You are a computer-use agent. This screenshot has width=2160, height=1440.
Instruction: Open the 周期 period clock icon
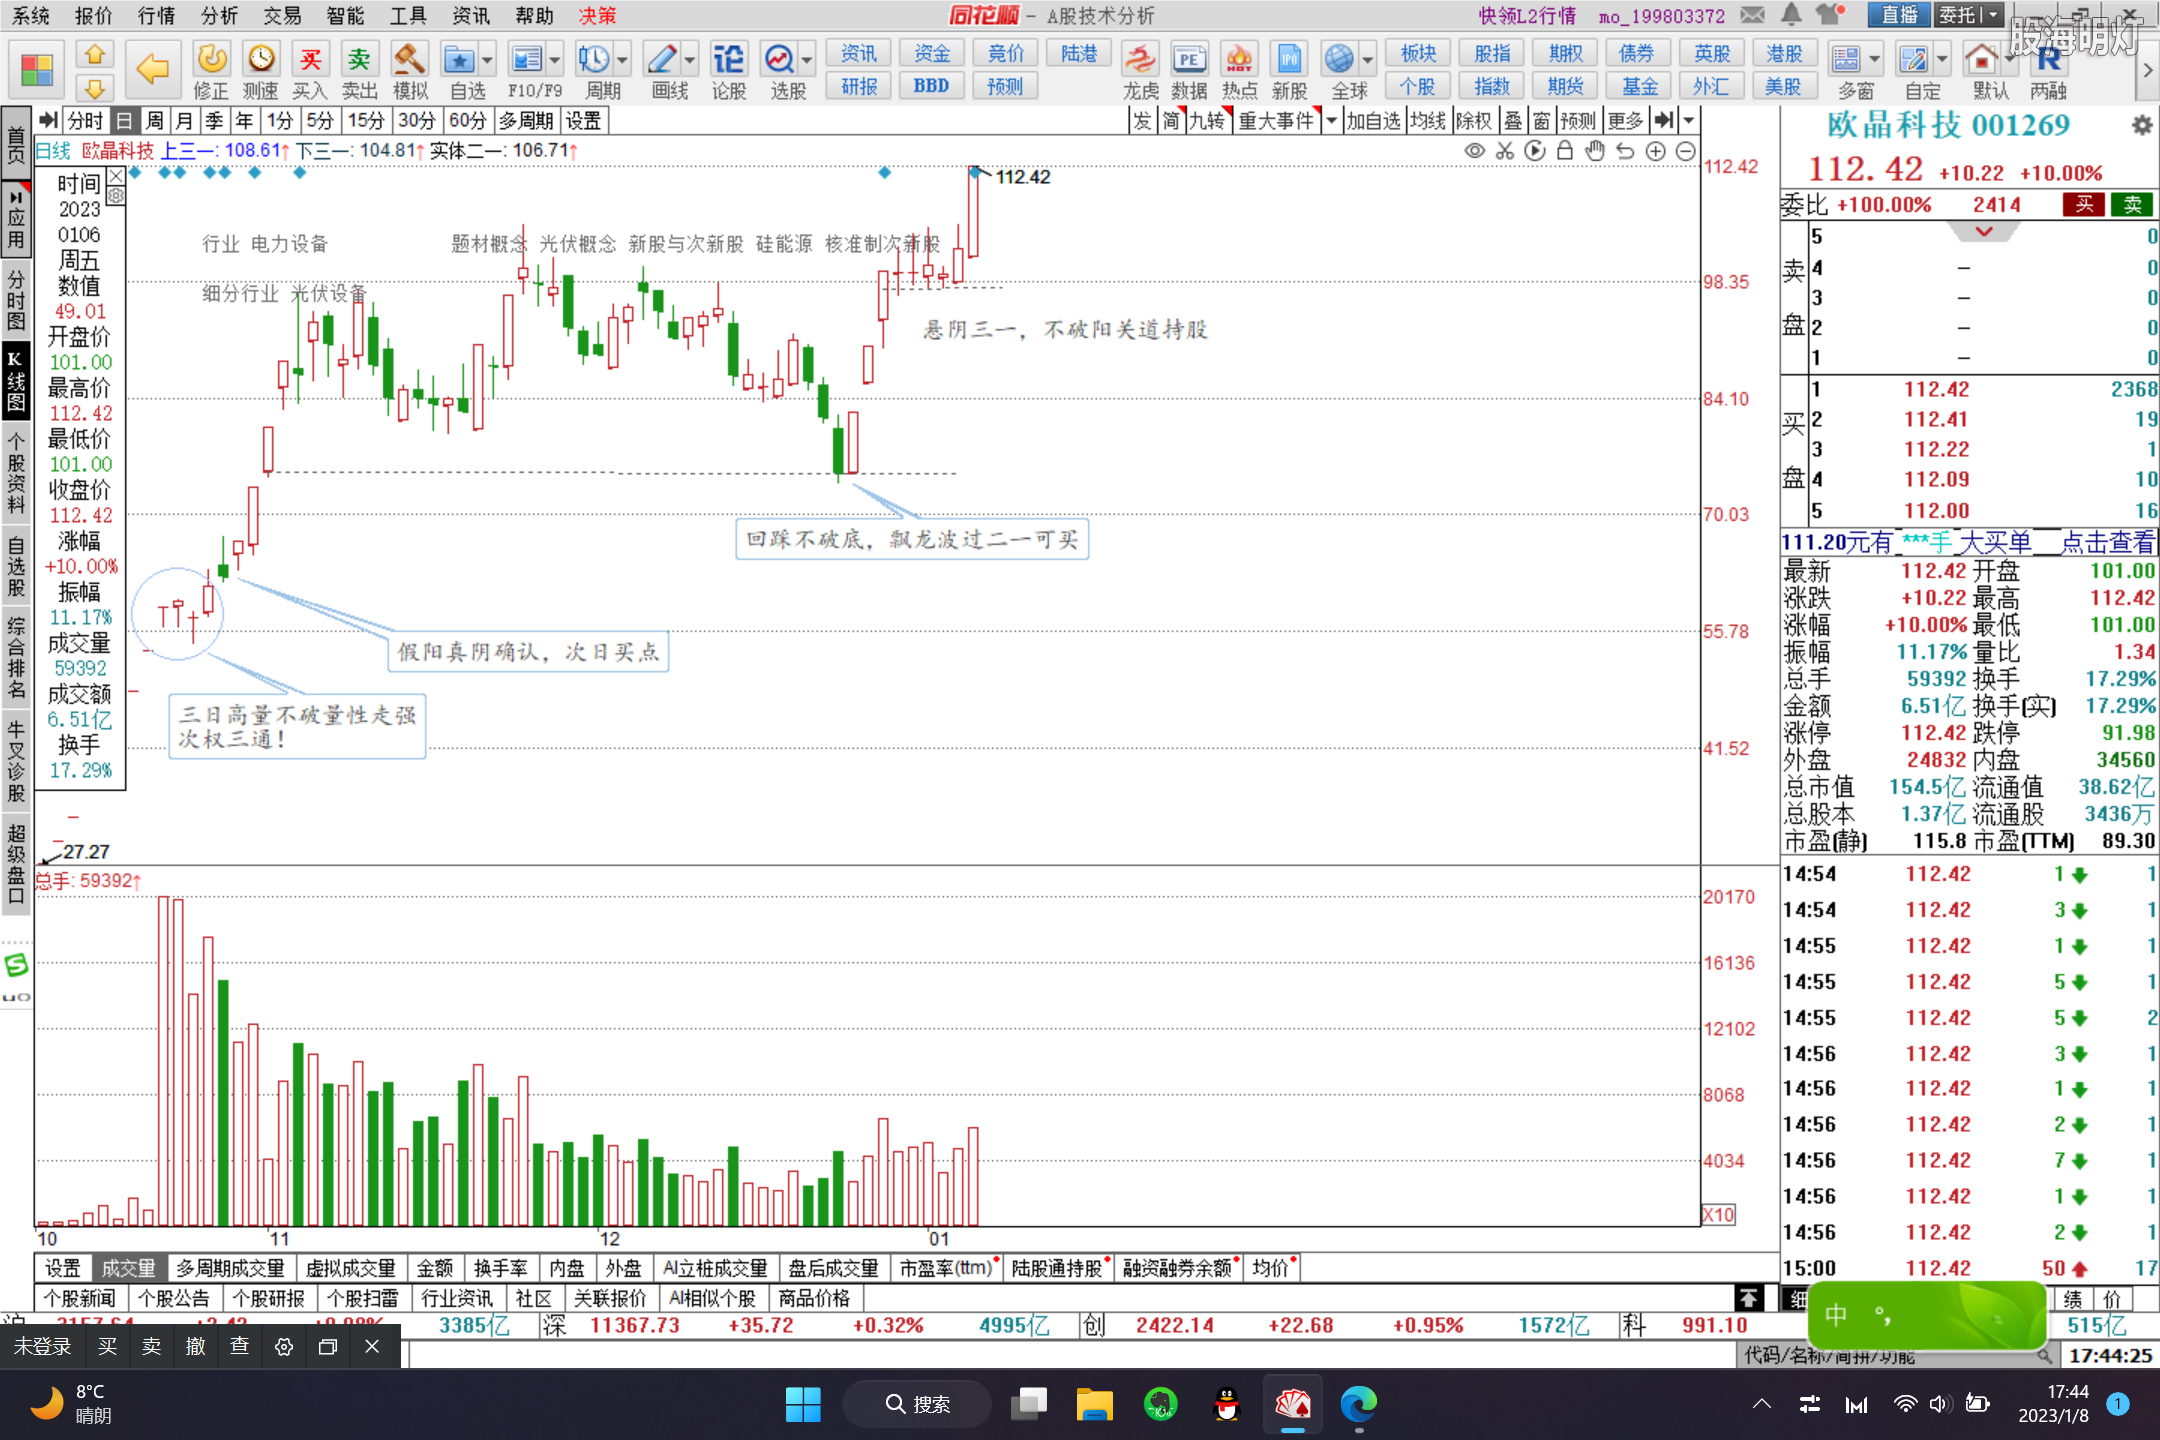(x=594, y=59)
